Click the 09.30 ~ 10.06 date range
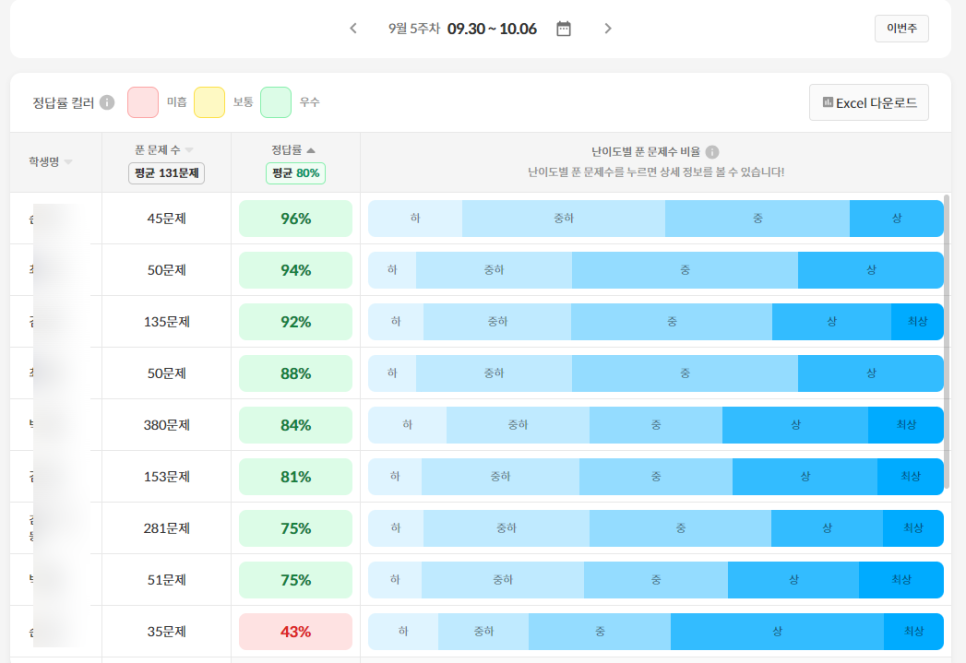The width and height of the screenshot is (966, 663). point(492,28)
